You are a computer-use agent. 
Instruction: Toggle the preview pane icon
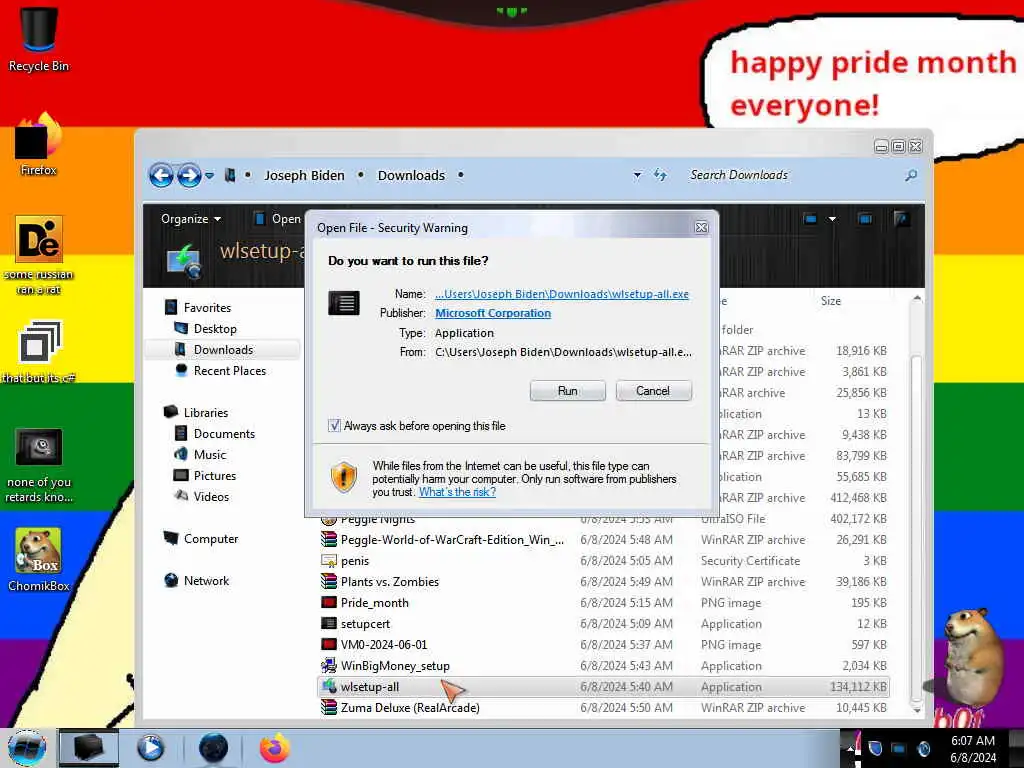tap(865, 219)
